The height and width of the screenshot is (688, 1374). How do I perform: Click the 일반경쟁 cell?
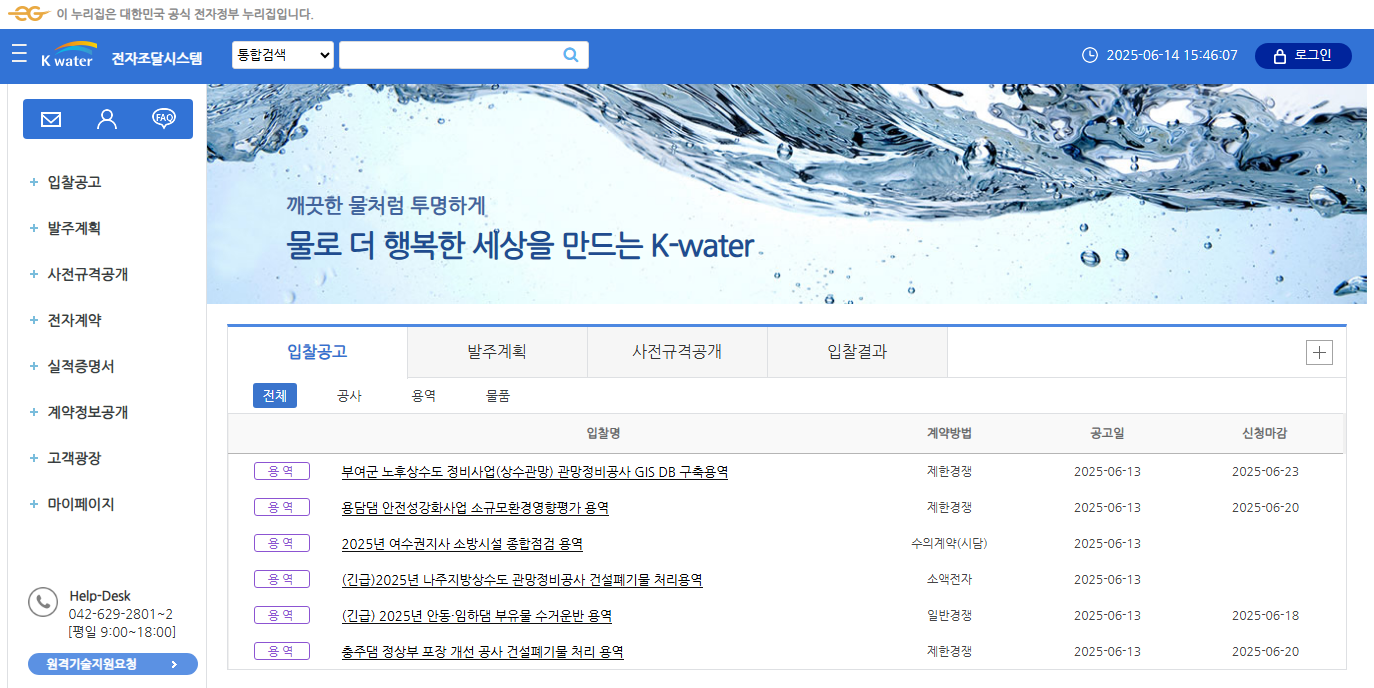click(949, 615)
